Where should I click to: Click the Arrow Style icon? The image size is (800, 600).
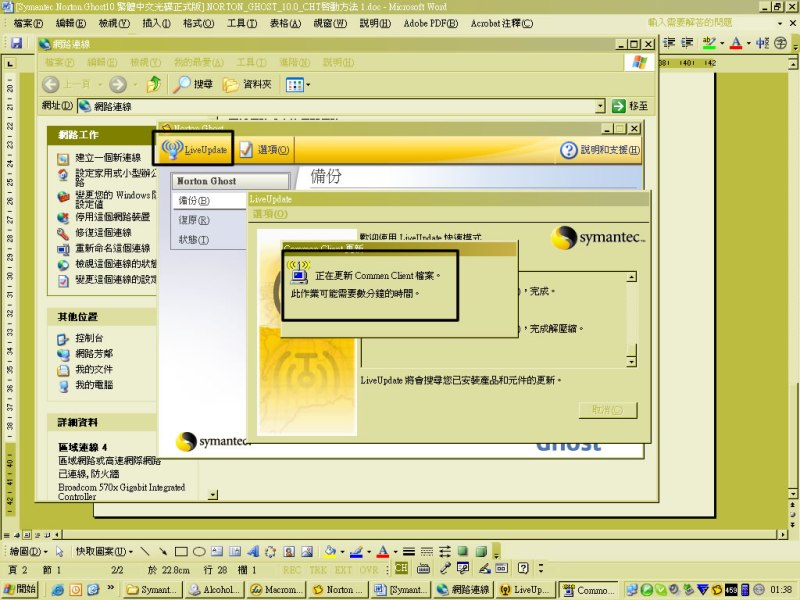(444, 552)
